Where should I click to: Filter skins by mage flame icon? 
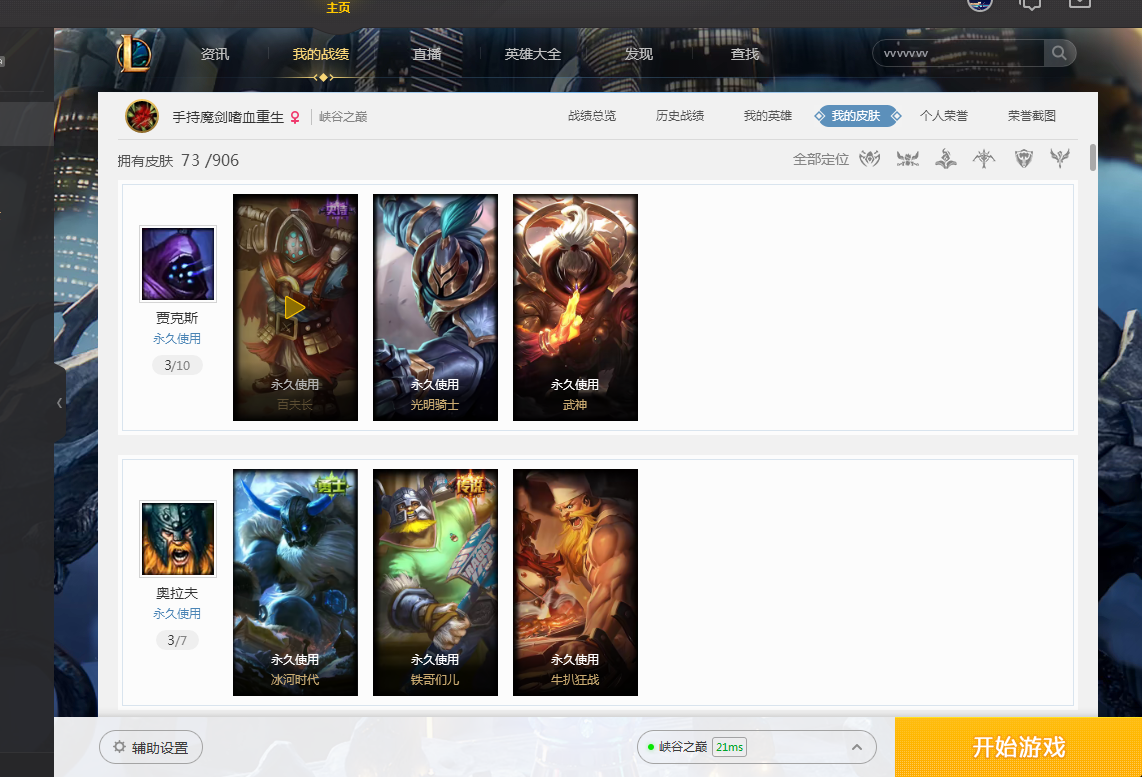[945, 158]
